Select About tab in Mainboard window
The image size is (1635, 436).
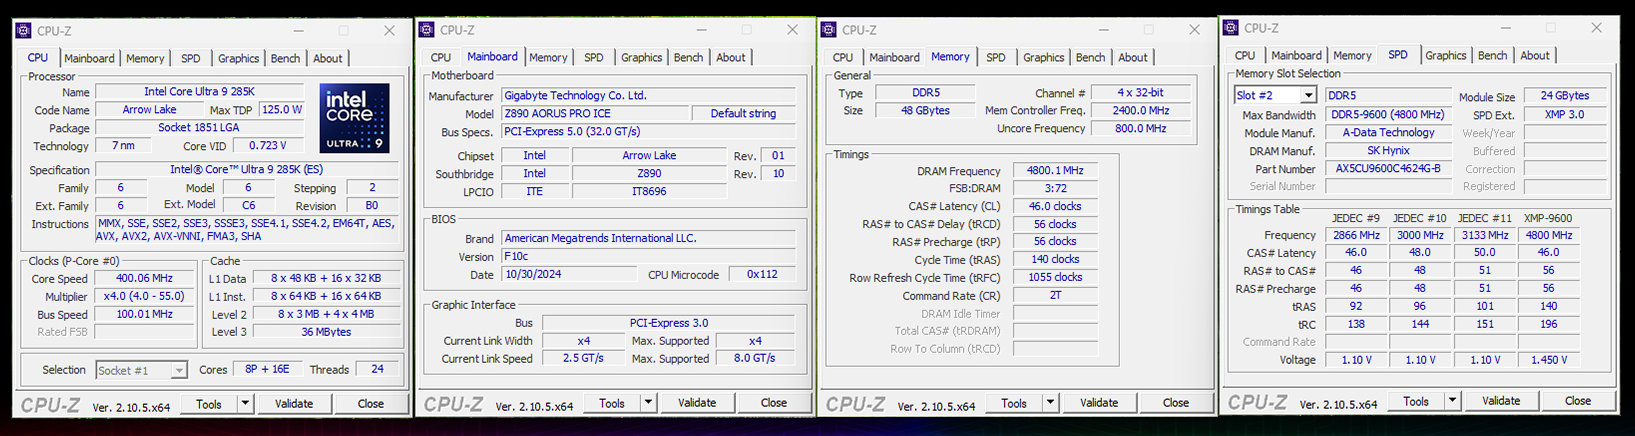(731, 57)
